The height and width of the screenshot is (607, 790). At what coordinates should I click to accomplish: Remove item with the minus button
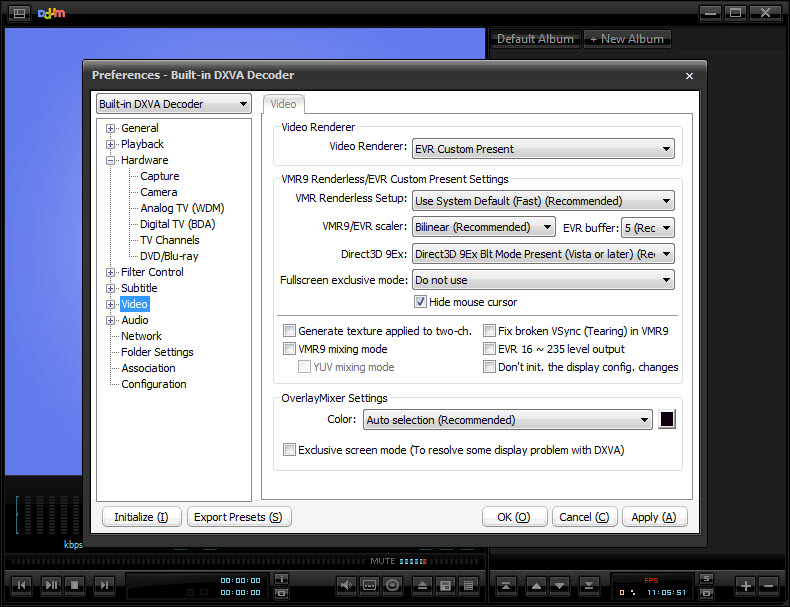point(769,585)
